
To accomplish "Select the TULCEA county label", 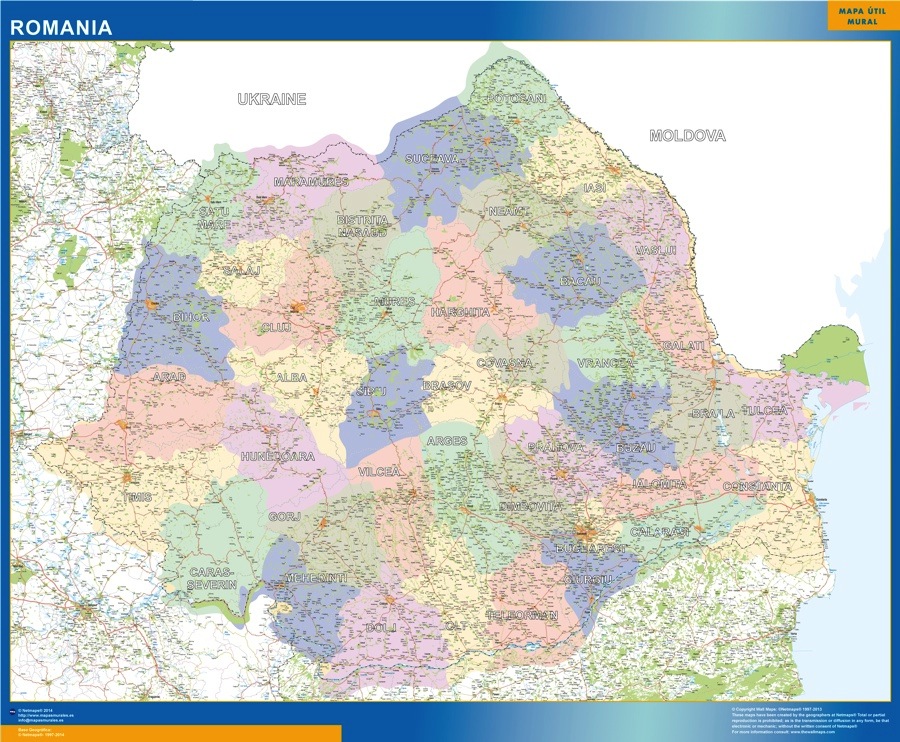I will [765, 411].
